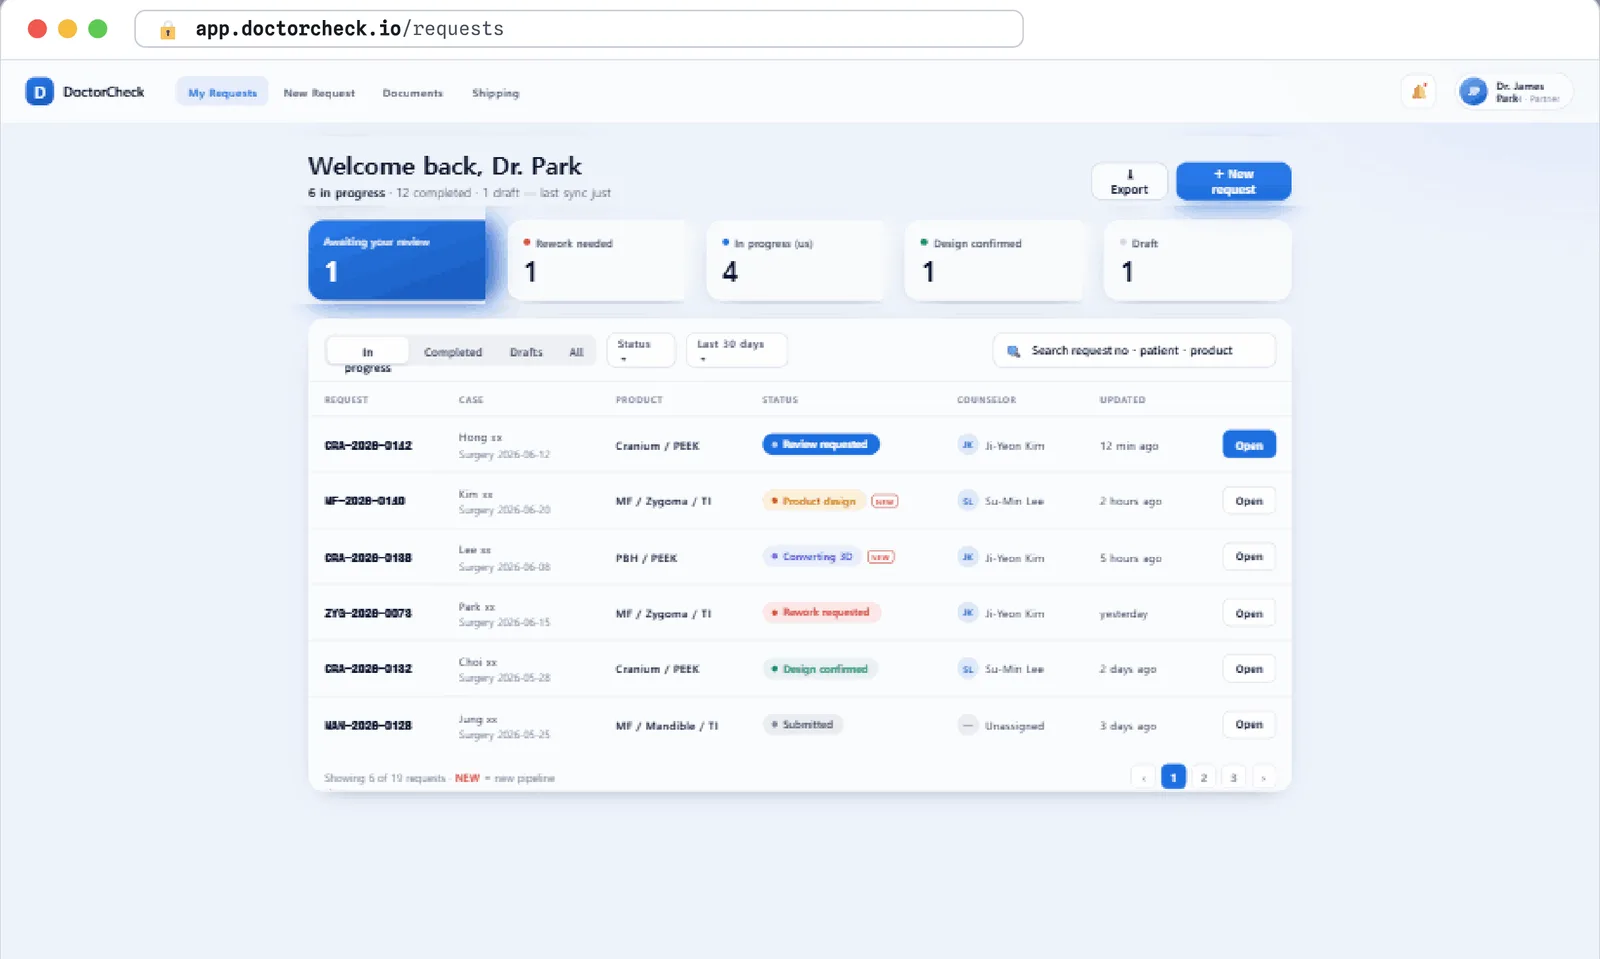Go to next page arrow
The image size is (1600, 959).
pos(1263,777)
